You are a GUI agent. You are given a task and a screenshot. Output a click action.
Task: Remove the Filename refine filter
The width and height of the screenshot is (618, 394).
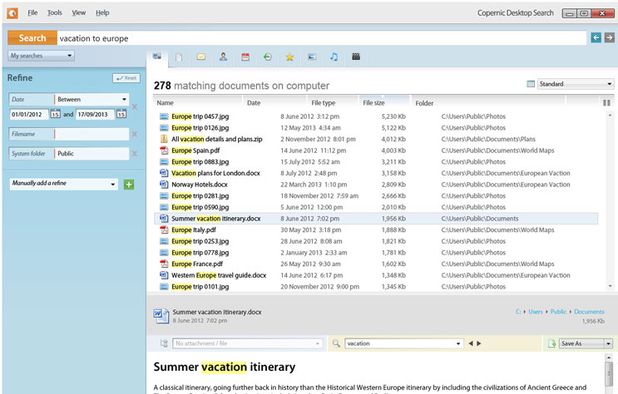tap(134, 134)
